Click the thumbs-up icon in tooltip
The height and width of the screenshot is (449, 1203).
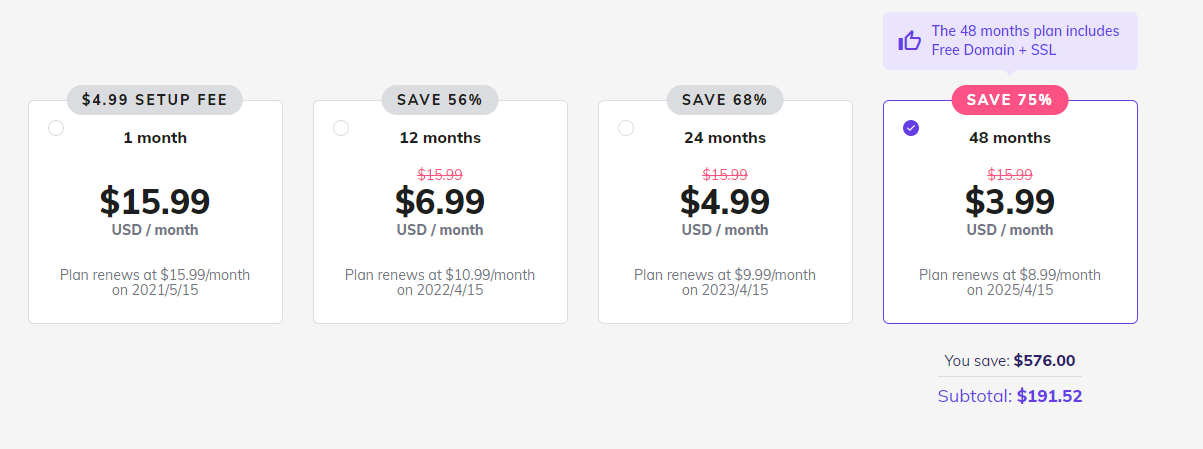[909, 41]
